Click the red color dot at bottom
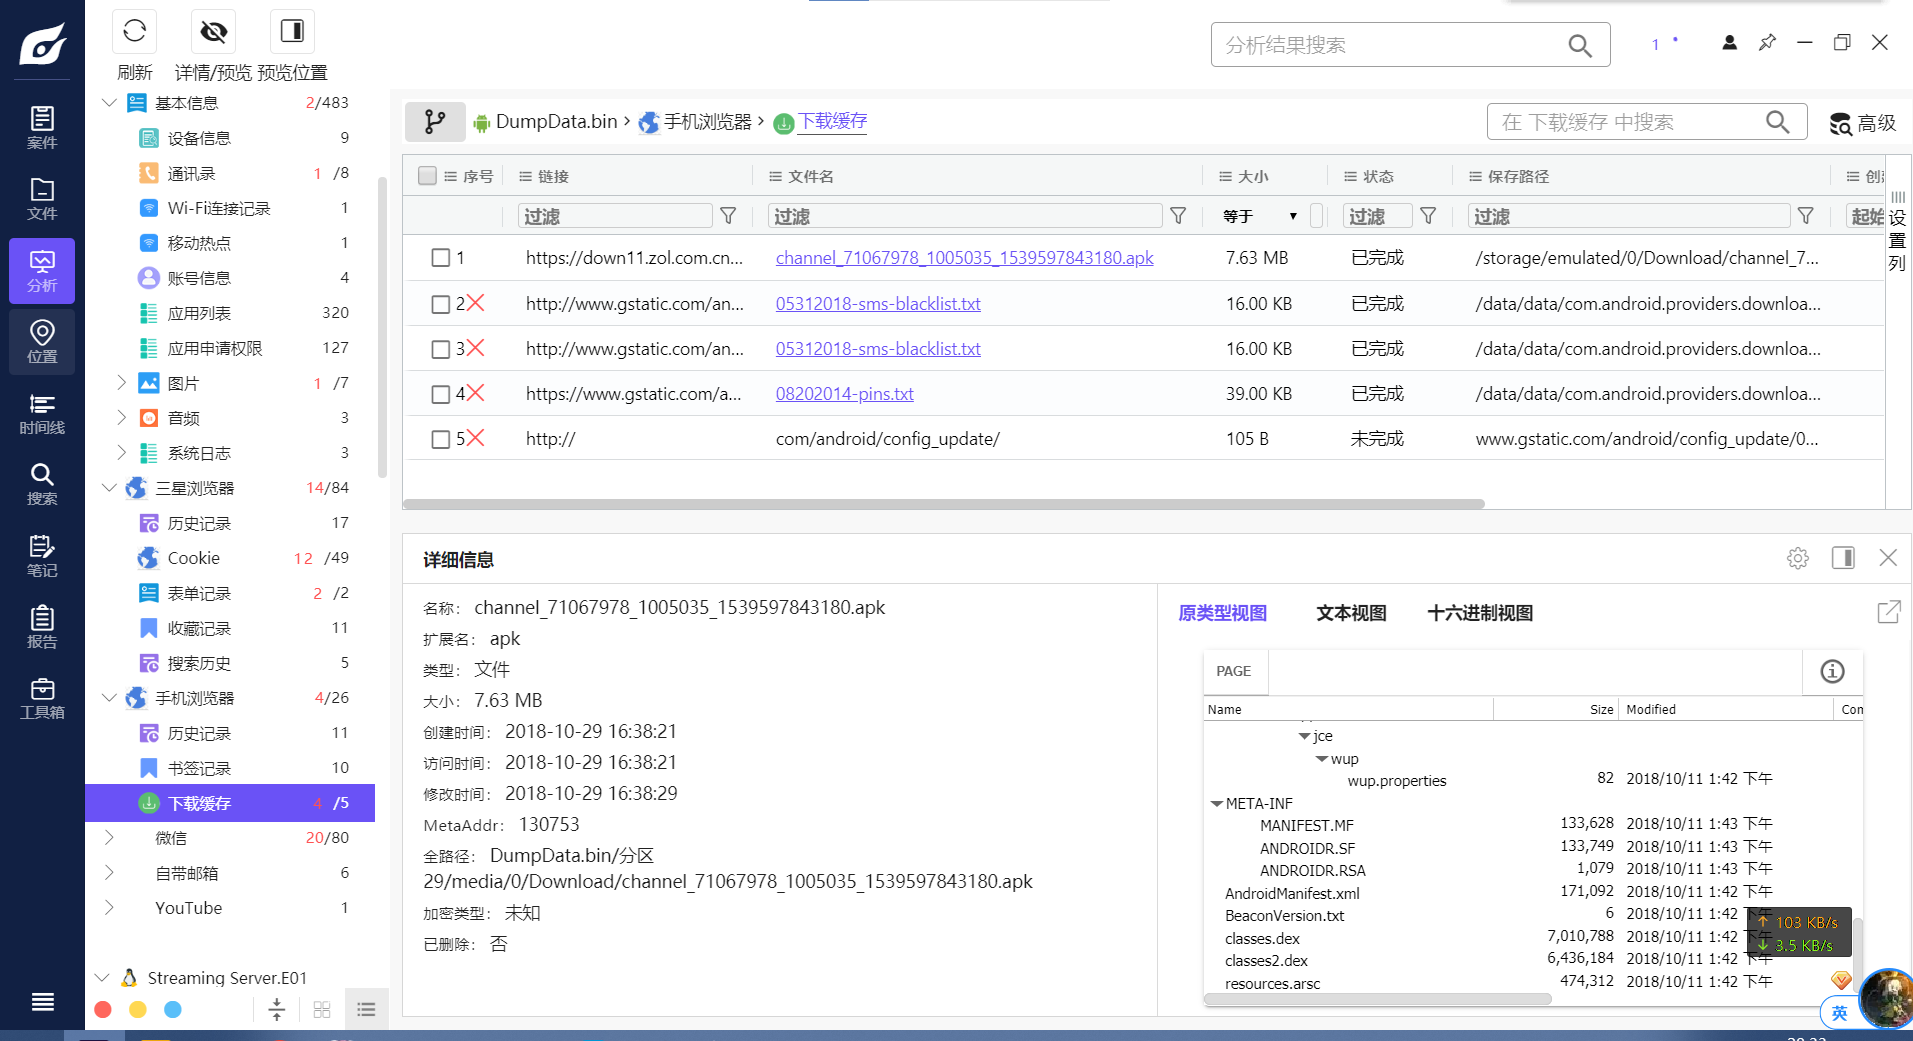 pos(103,1010)
